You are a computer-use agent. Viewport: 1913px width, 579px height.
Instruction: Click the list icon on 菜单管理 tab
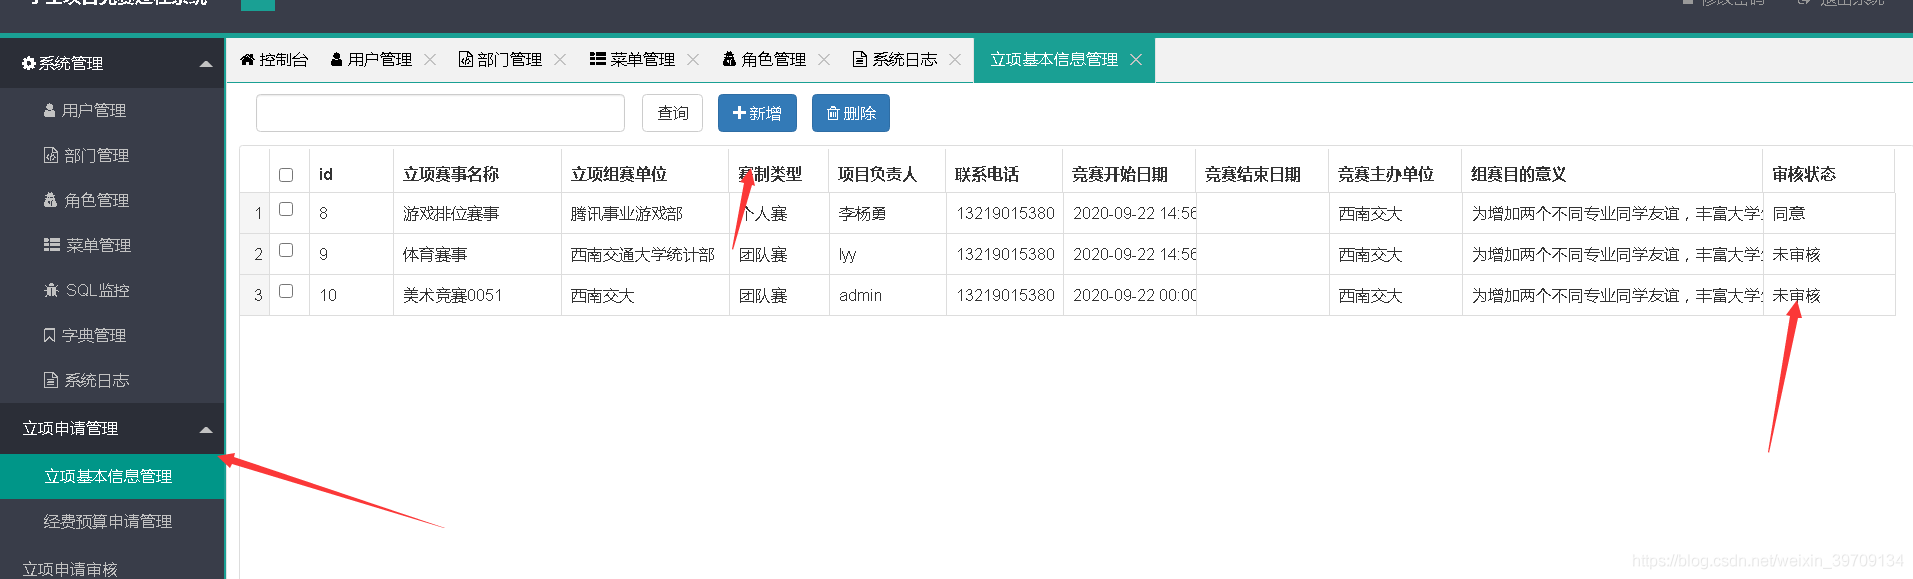(x=598, y=59)
